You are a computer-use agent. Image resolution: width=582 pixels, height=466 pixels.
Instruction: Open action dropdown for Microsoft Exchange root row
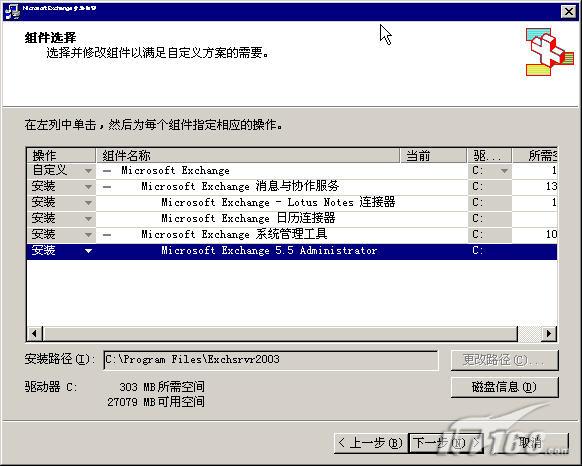pos(88,171)
